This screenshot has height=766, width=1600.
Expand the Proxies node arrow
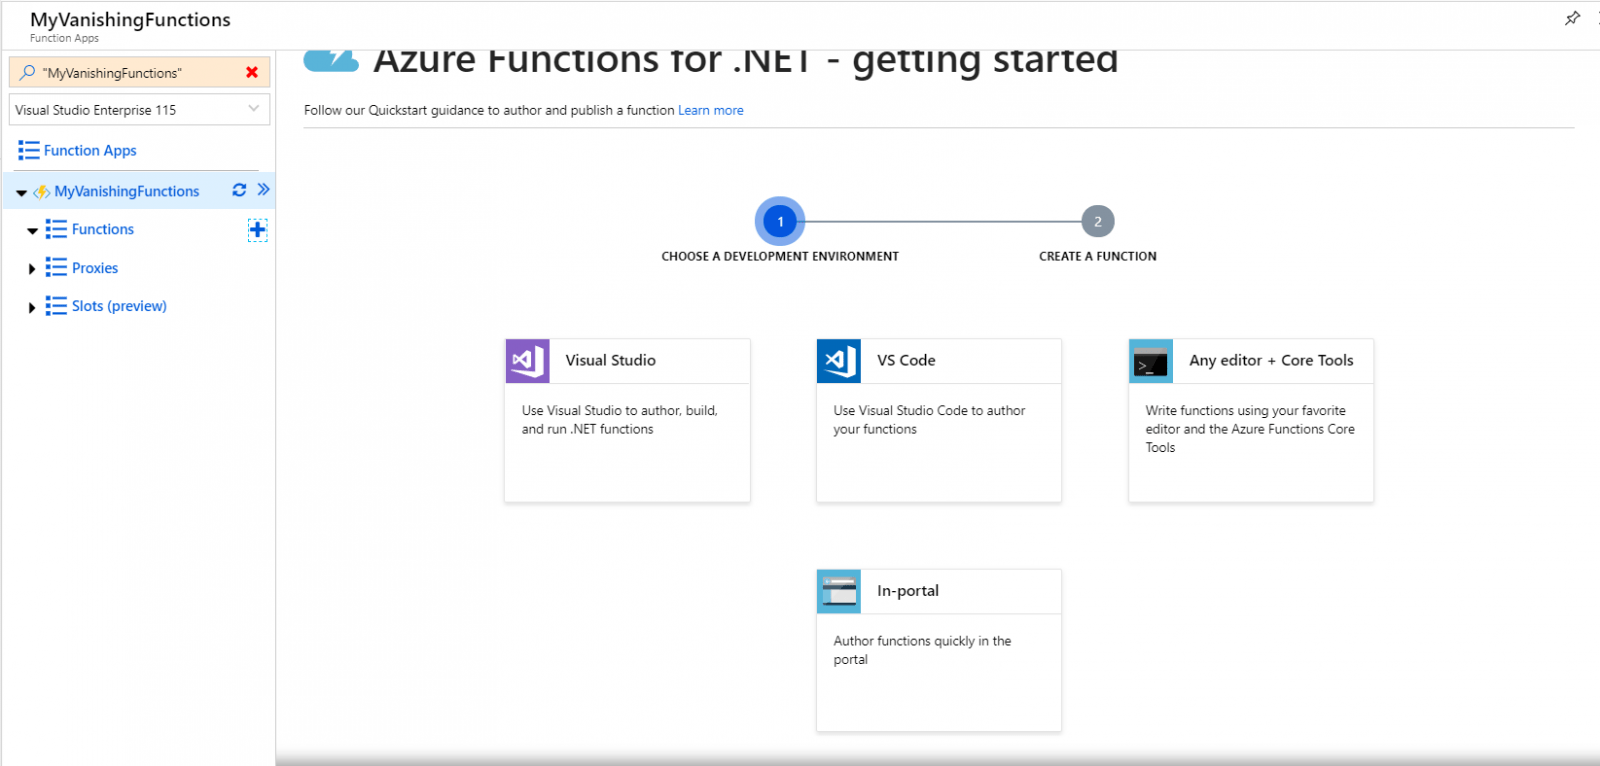pos(32,269)
